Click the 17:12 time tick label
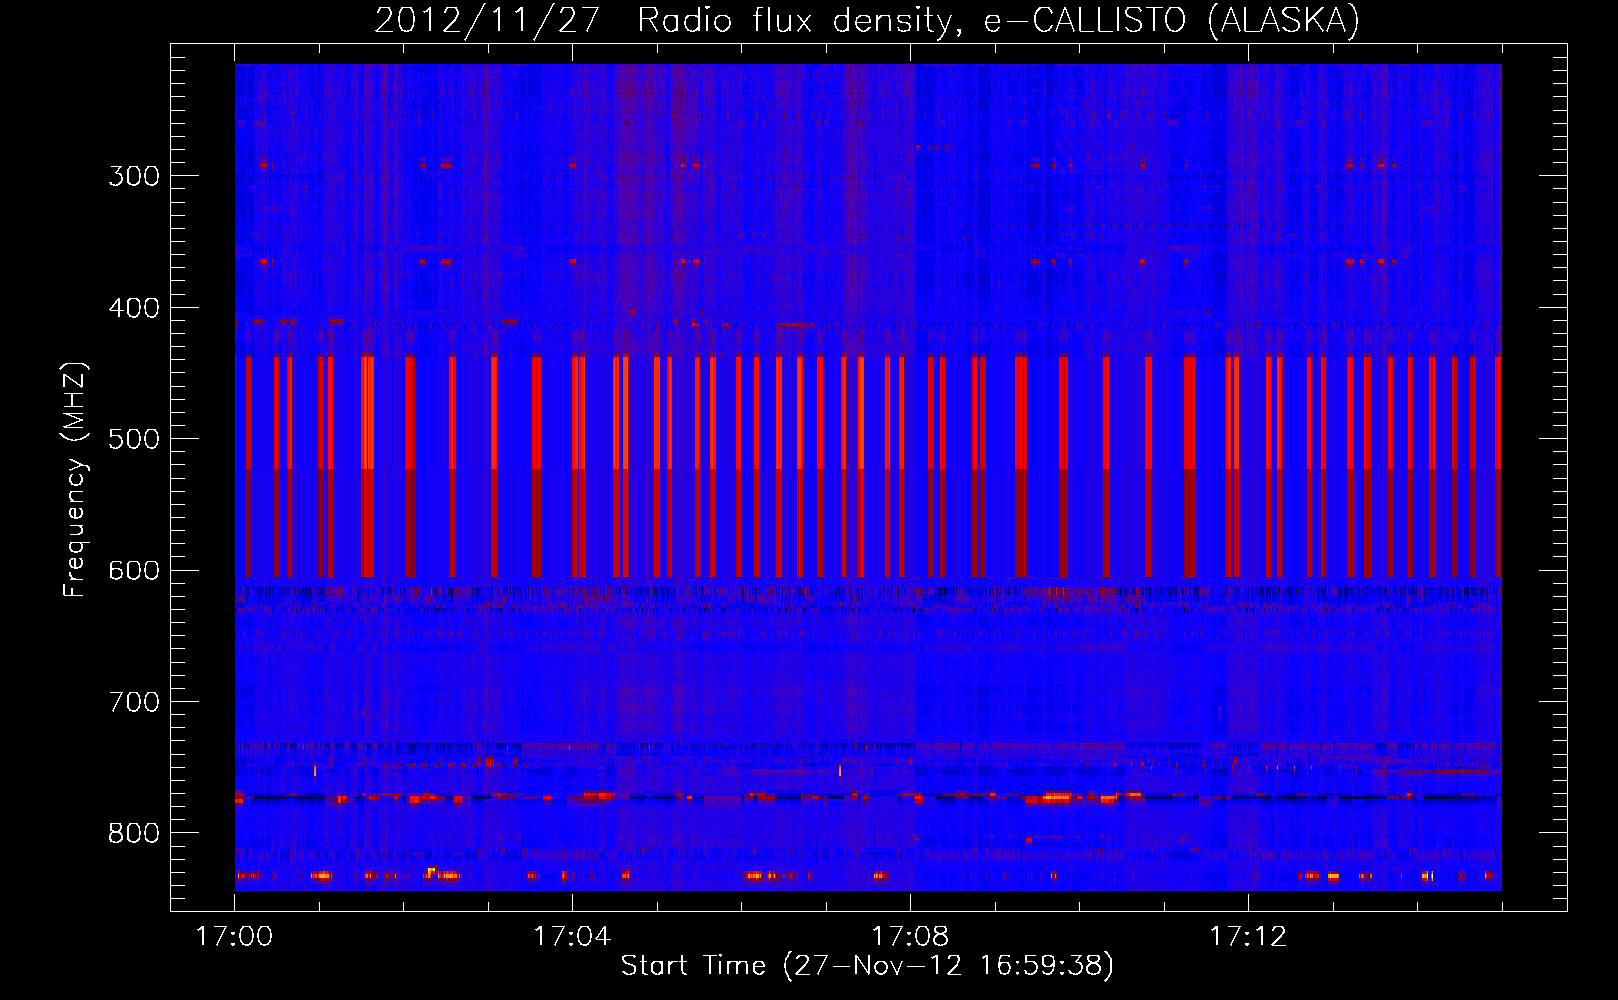The width and height of the screenshot is (1618, 1000). pyautogui.click(x=1248, y=937)
